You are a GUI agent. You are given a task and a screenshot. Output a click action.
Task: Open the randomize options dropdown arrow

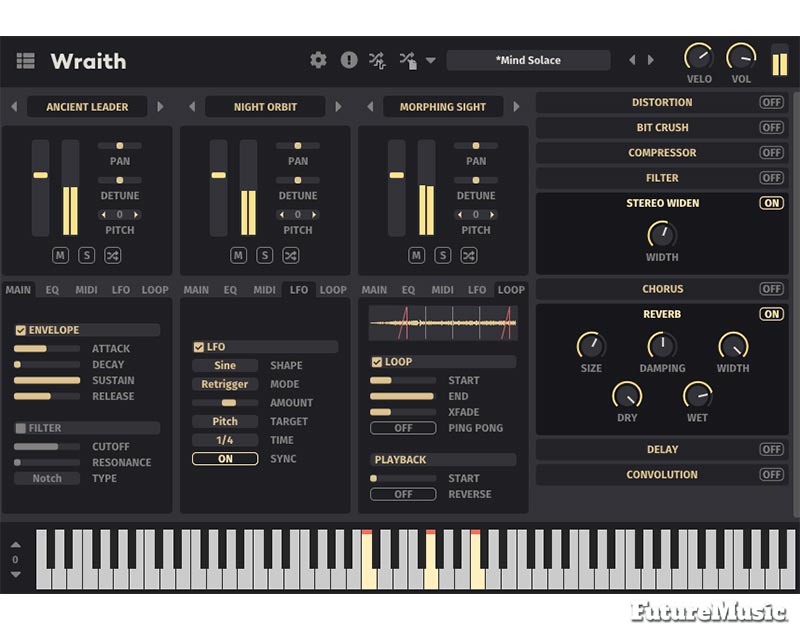coord(431,61)
